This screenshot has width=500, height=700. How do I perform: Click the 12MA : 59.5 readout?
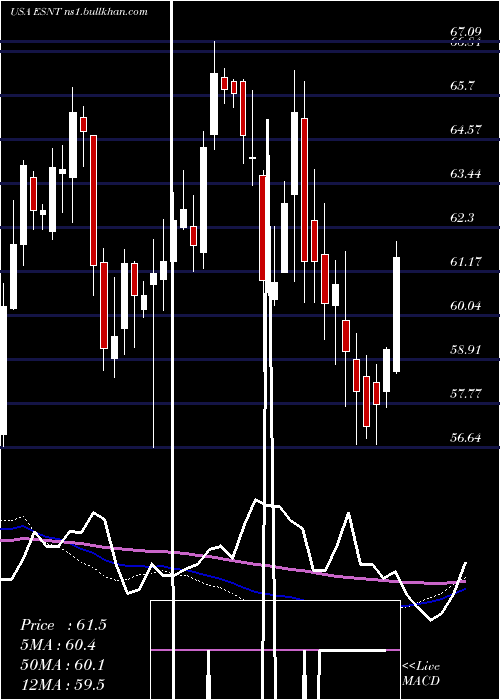[x=62, y=685]
